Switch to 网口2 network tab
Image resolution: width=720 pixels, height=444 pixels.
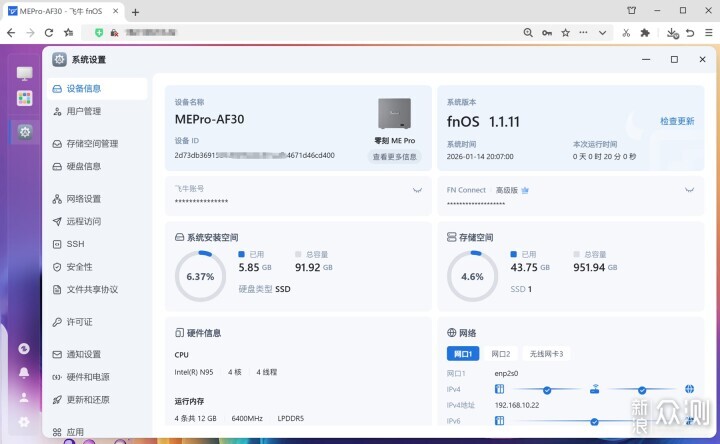501,354
